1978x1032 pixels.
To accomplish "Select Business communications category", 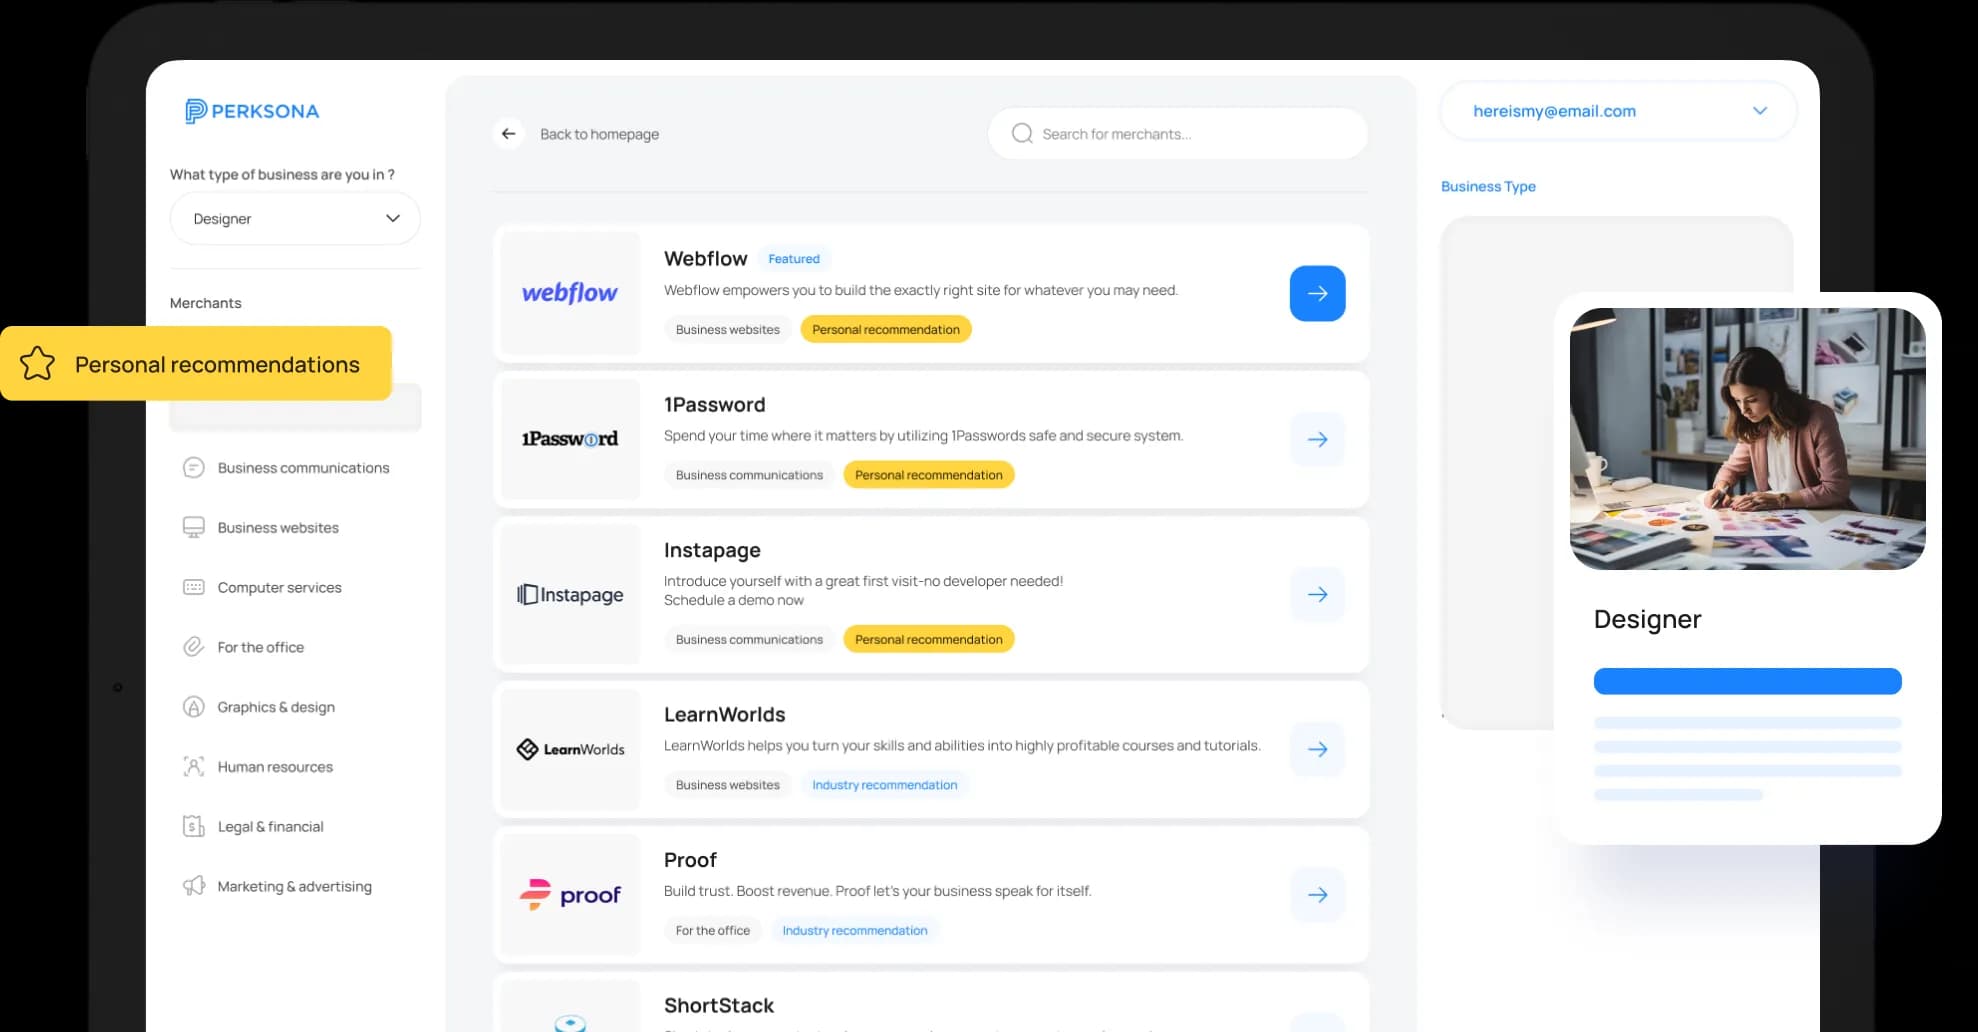I will (303, 468).
